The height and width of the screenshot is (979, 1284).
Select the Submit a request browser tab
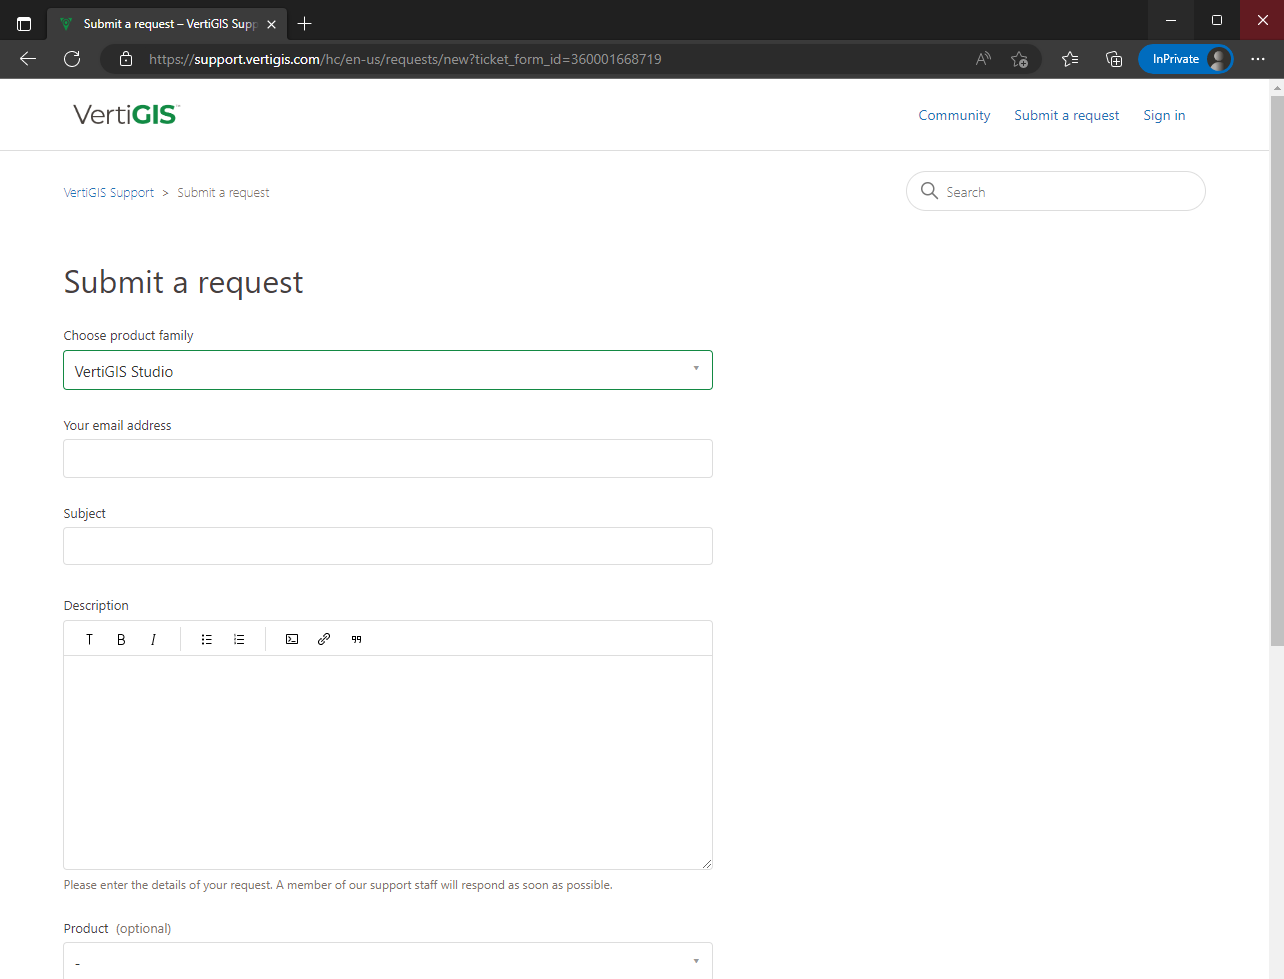pyautogui.click(x=167, y=24)
